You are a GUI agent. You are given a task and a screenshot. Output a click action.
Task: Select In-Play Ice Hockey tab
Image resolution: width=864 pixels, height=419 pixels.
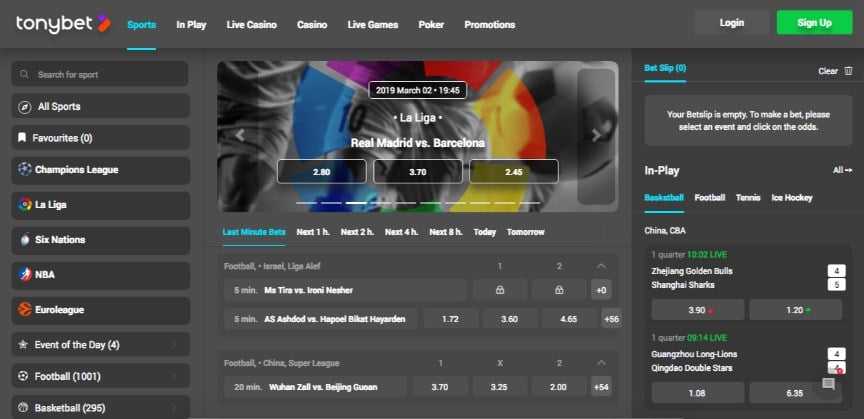tap(792, 197)
